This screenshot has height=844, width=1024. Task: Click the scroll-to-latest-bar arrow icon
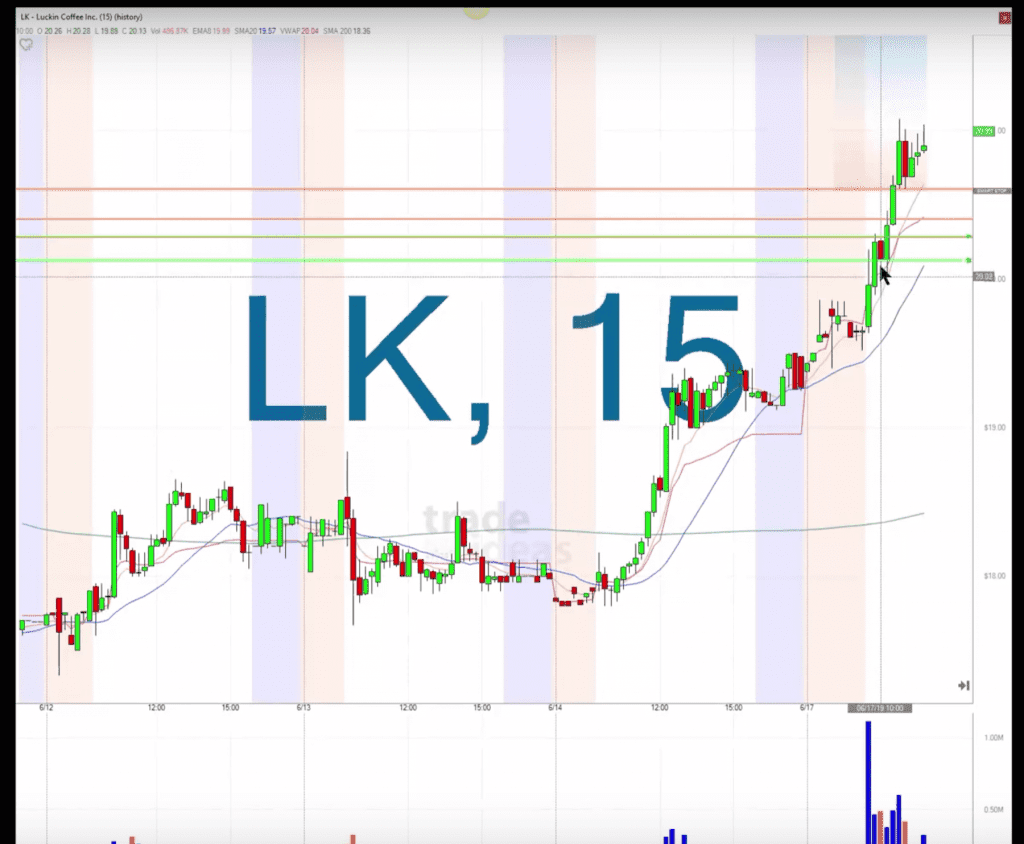(963, 685)
